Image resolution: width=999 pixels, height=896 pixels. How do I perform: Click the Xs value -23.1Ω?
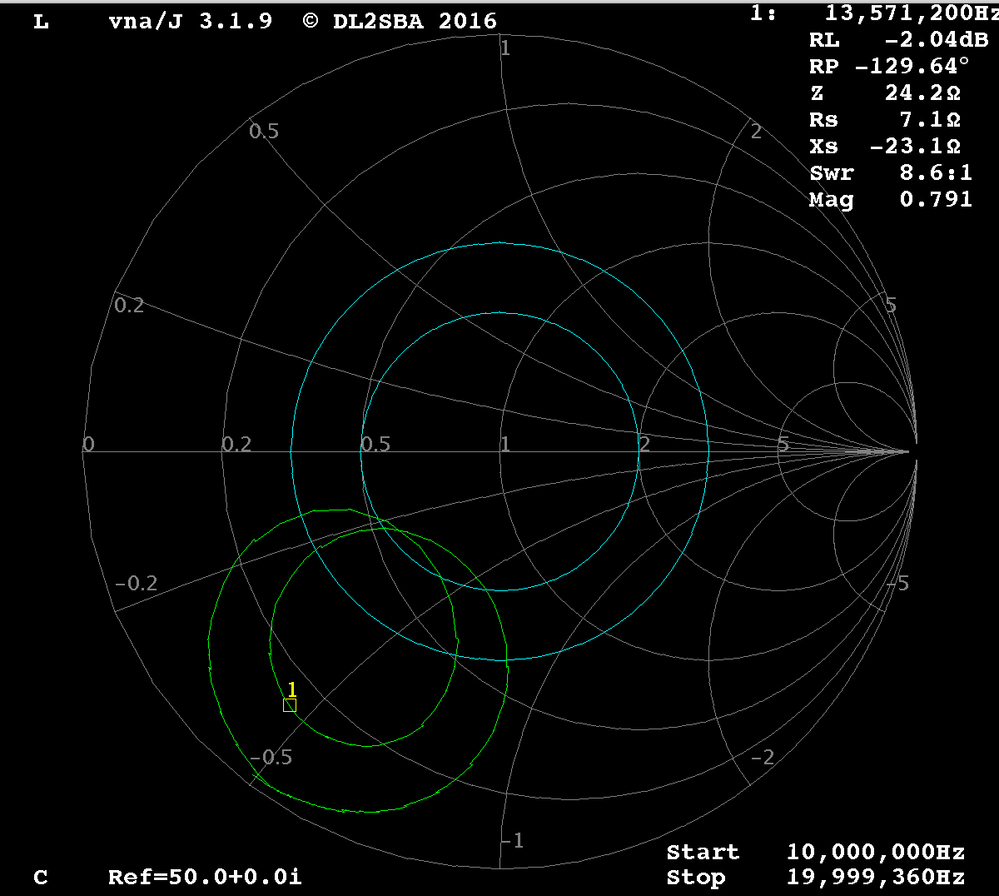pos(915,147)
